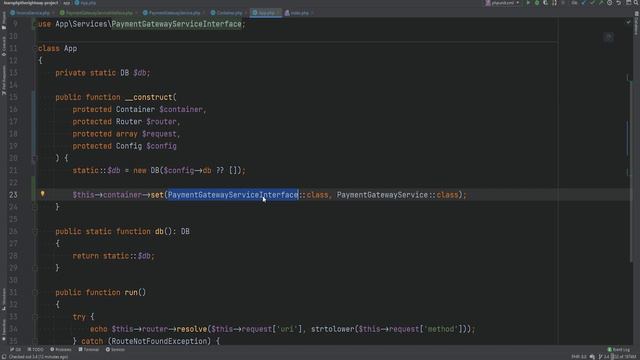Viewport: 640px width, 360px height.
Task: Open the Commit tool window stripe
Action: pos(4,47)
